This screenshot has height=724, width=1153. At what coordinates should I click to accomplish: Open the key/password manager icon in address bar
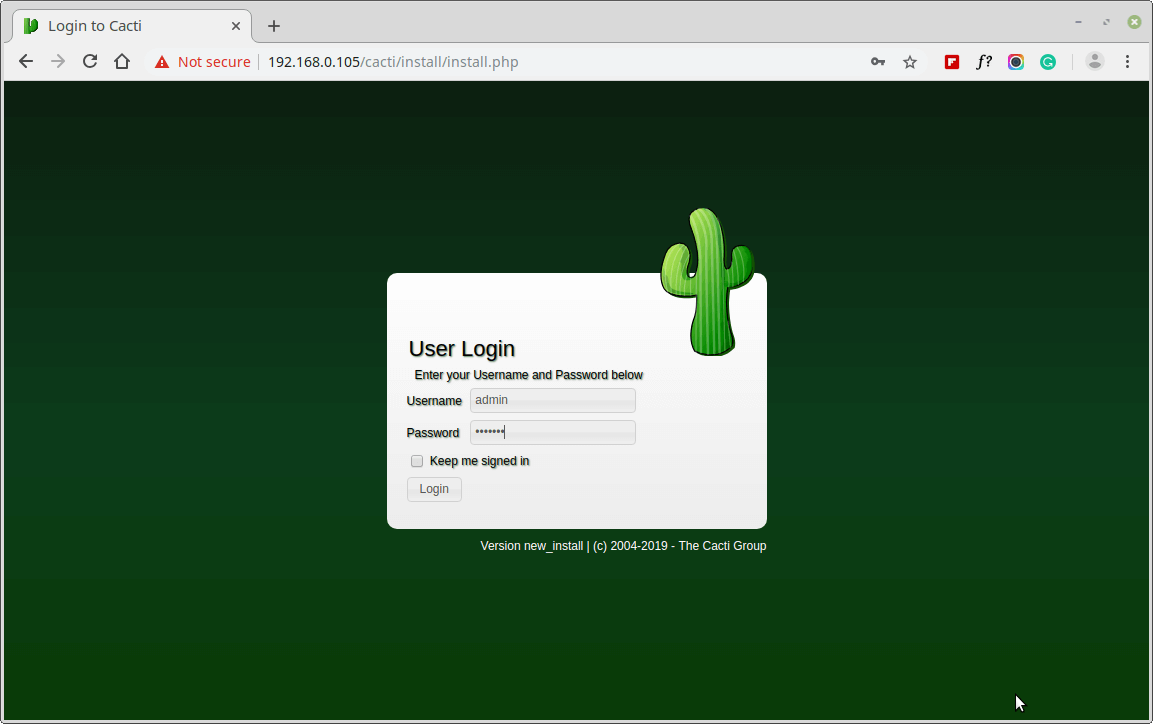(x=877, y=61)
